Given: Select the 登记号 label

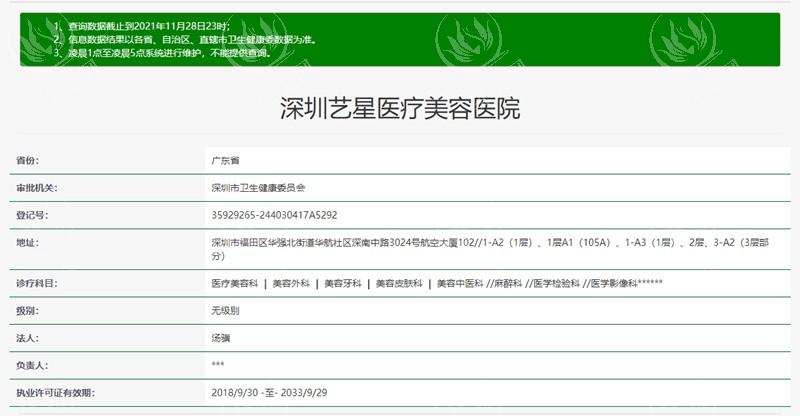Looking at the screenshot, I should point(32,215).
